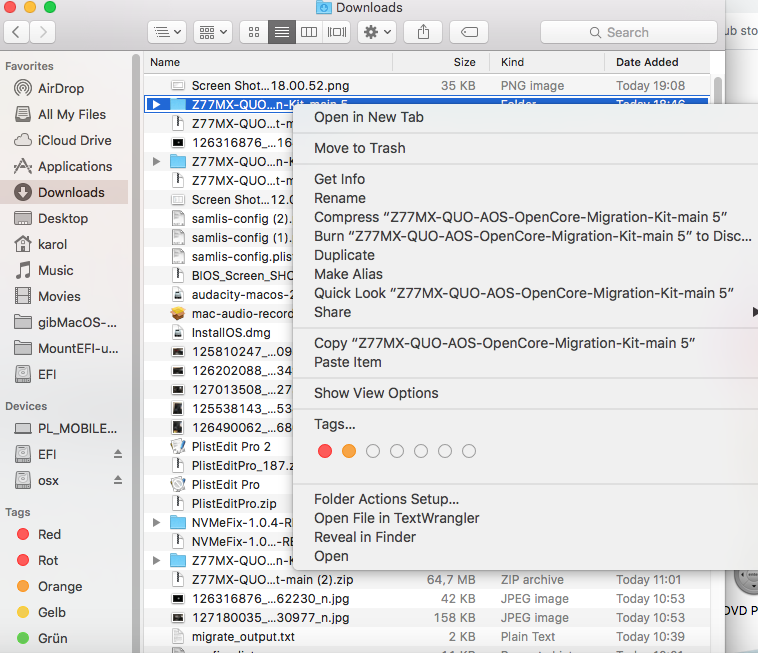Choose Tags… in context menu
Viewport: 758px width, 653px height.
[x=335, y=424]
